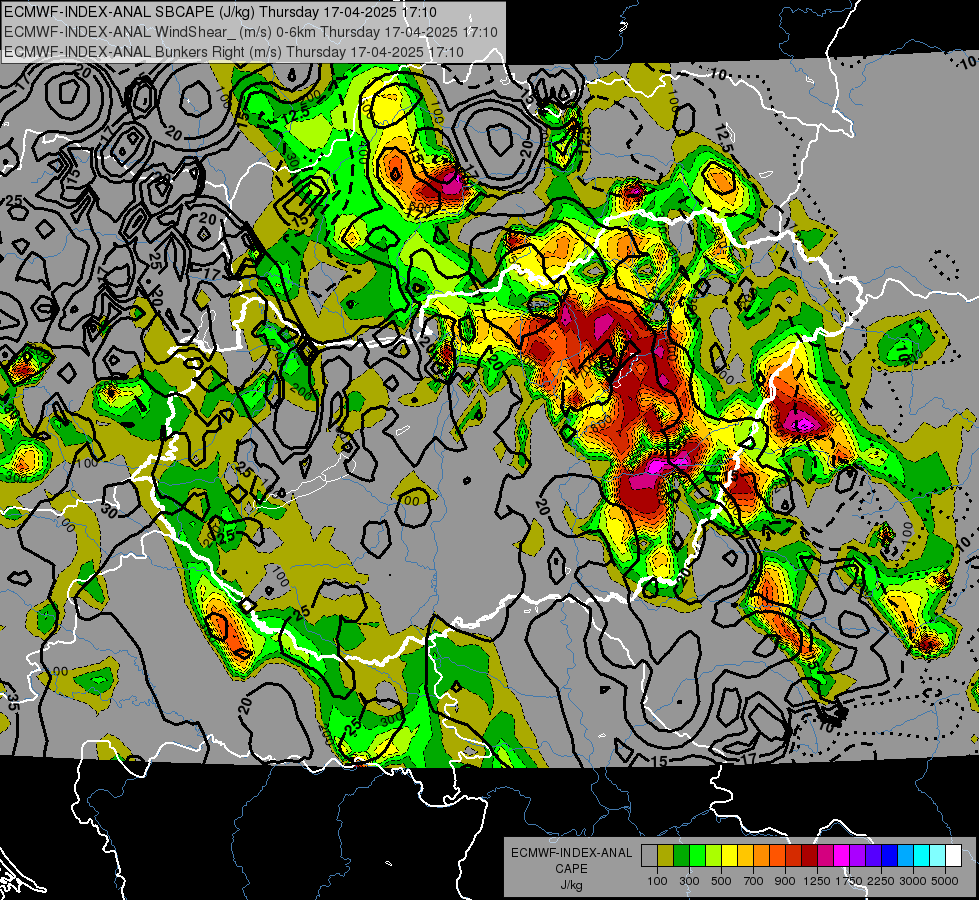The height and width of the screenshot is (900, 979).
Task: Choose the bright magenta swatch left of the 1750 tick
Action: 842,856
